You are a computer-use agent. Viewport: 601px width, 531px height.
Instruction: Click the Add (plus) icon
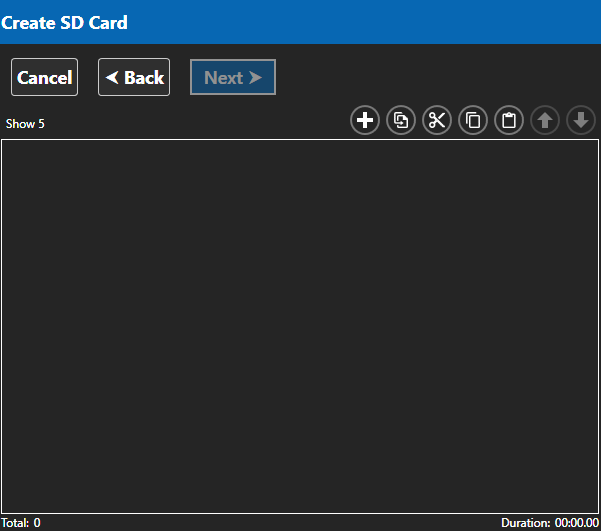point(365,120)
